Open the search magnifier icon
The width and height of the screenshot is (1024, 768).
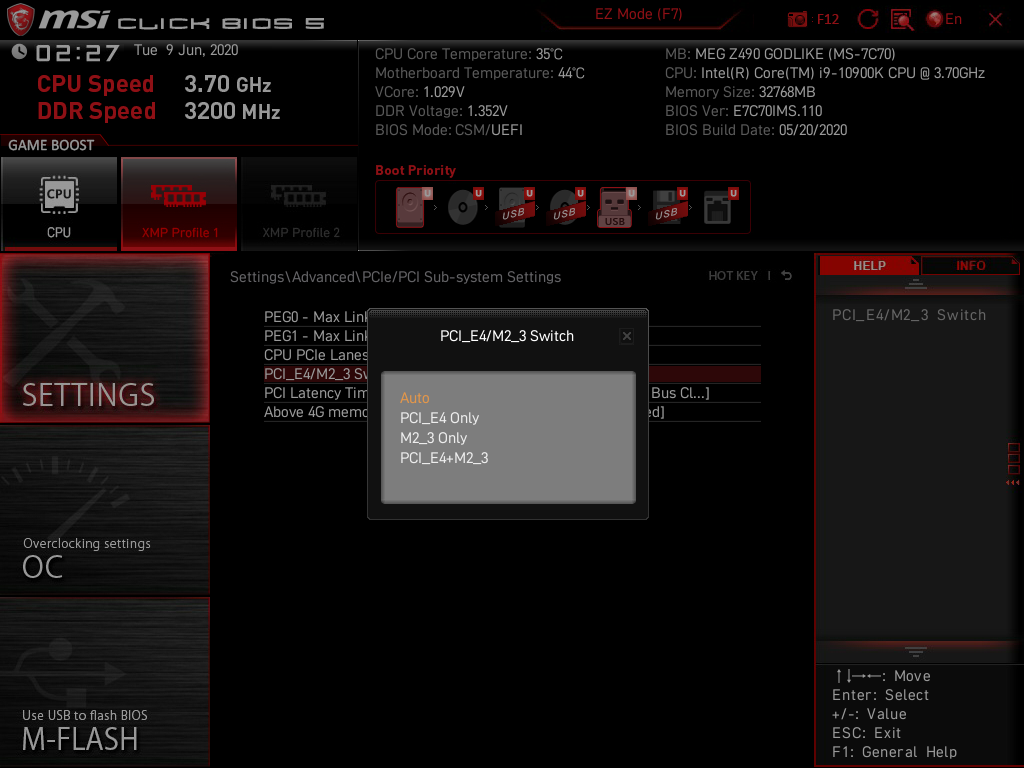902,20
